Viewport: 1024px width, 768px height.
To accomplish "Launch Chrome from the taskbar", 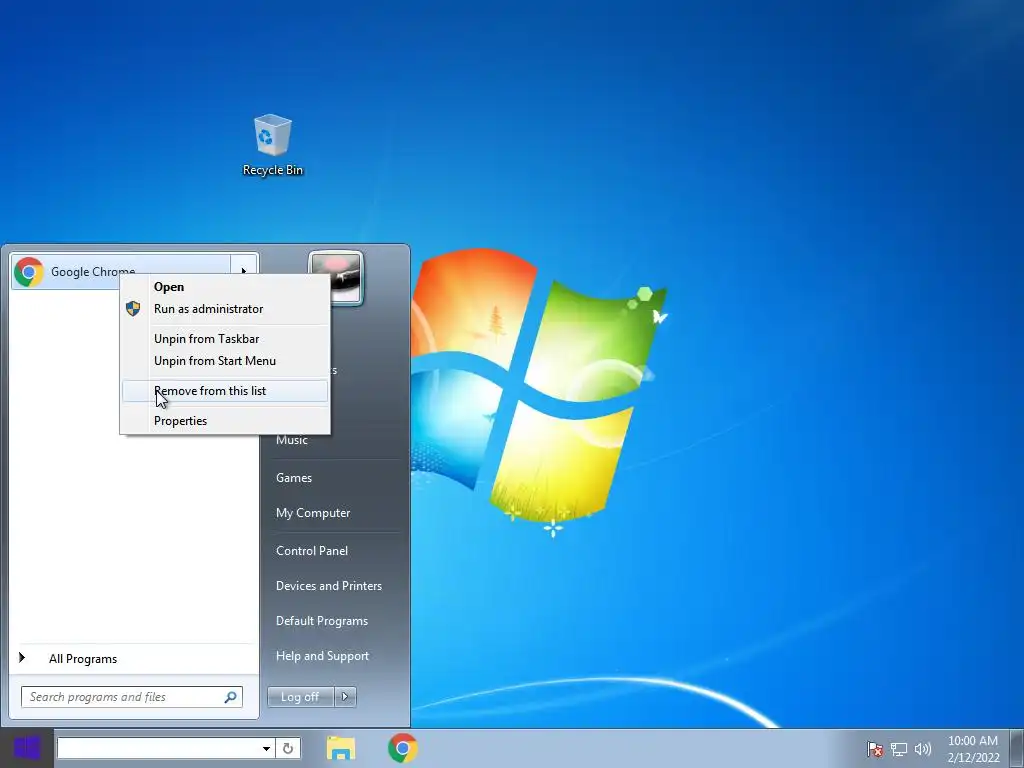I will pyautogui.click(x=403, y=748).
